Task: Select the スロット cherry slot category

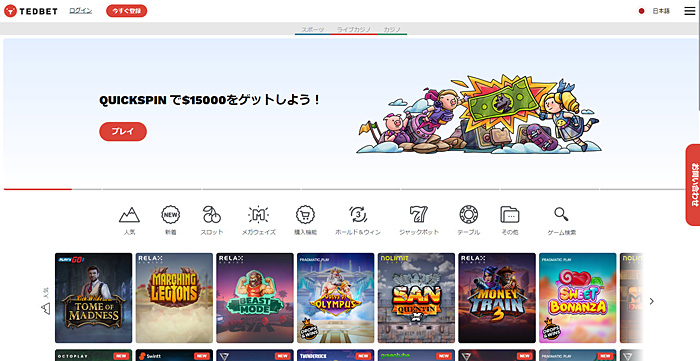Action: coord(212,220)
